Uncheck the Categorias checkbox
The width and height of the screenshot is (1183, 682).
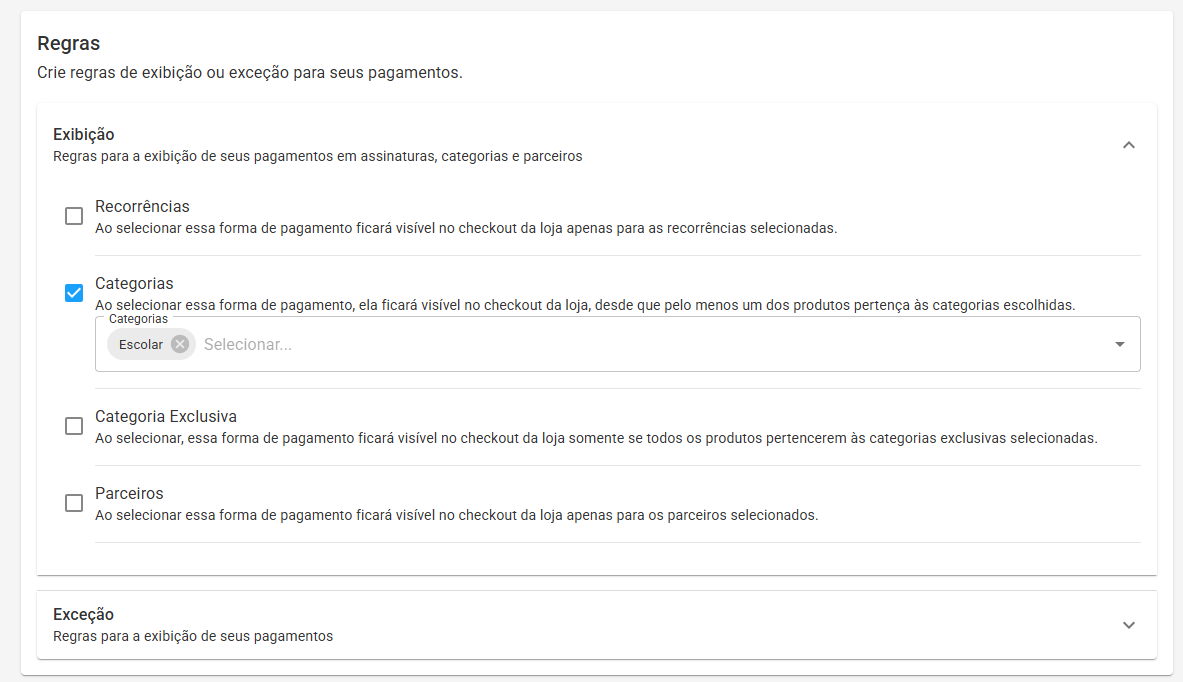coord(74,293)
